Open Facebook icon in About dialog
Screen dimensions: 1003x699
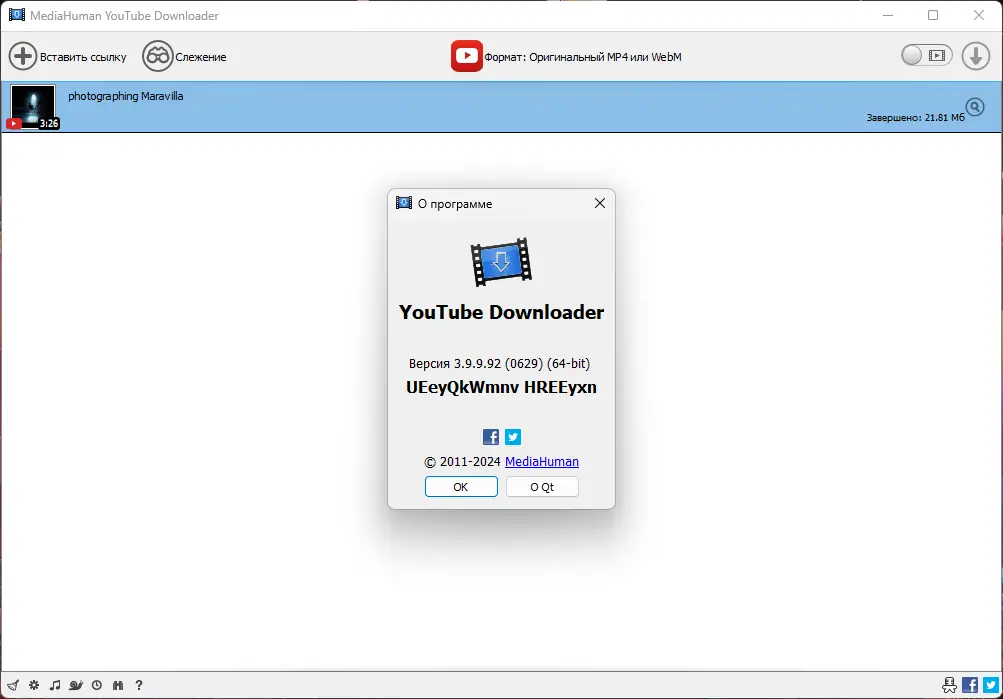click(491, 437)
